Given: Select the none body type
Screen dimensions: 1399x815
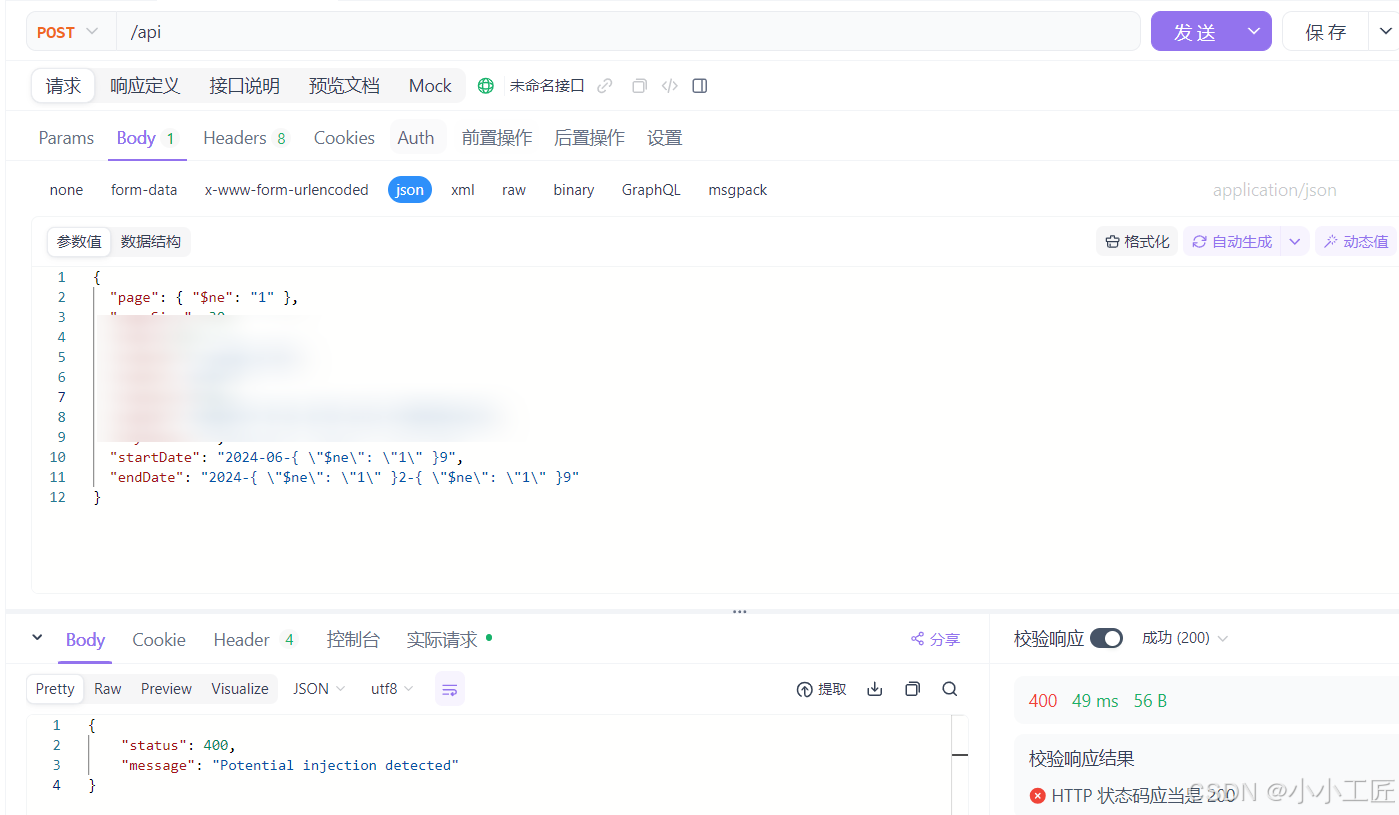Looking at the screenshot, I should coord(67,190).
